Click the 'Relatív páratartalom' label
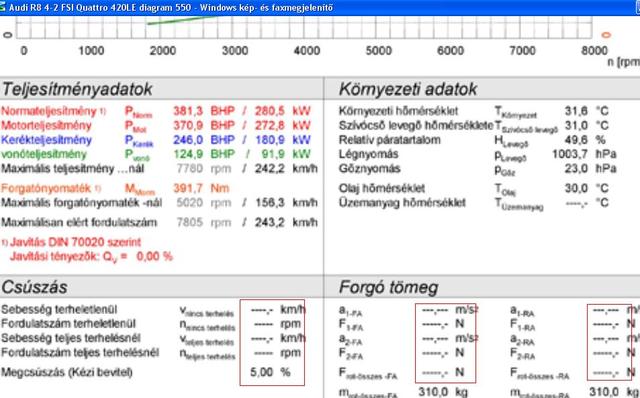Viewport: 640px width, 398px height. click(x=389, y=140)
